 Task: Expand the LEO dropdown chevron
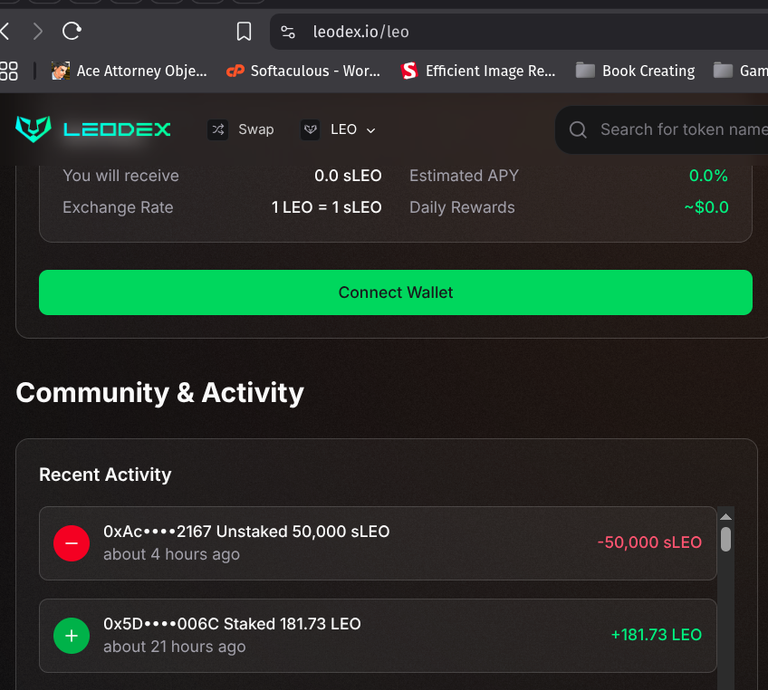click(x=371, y=130)
